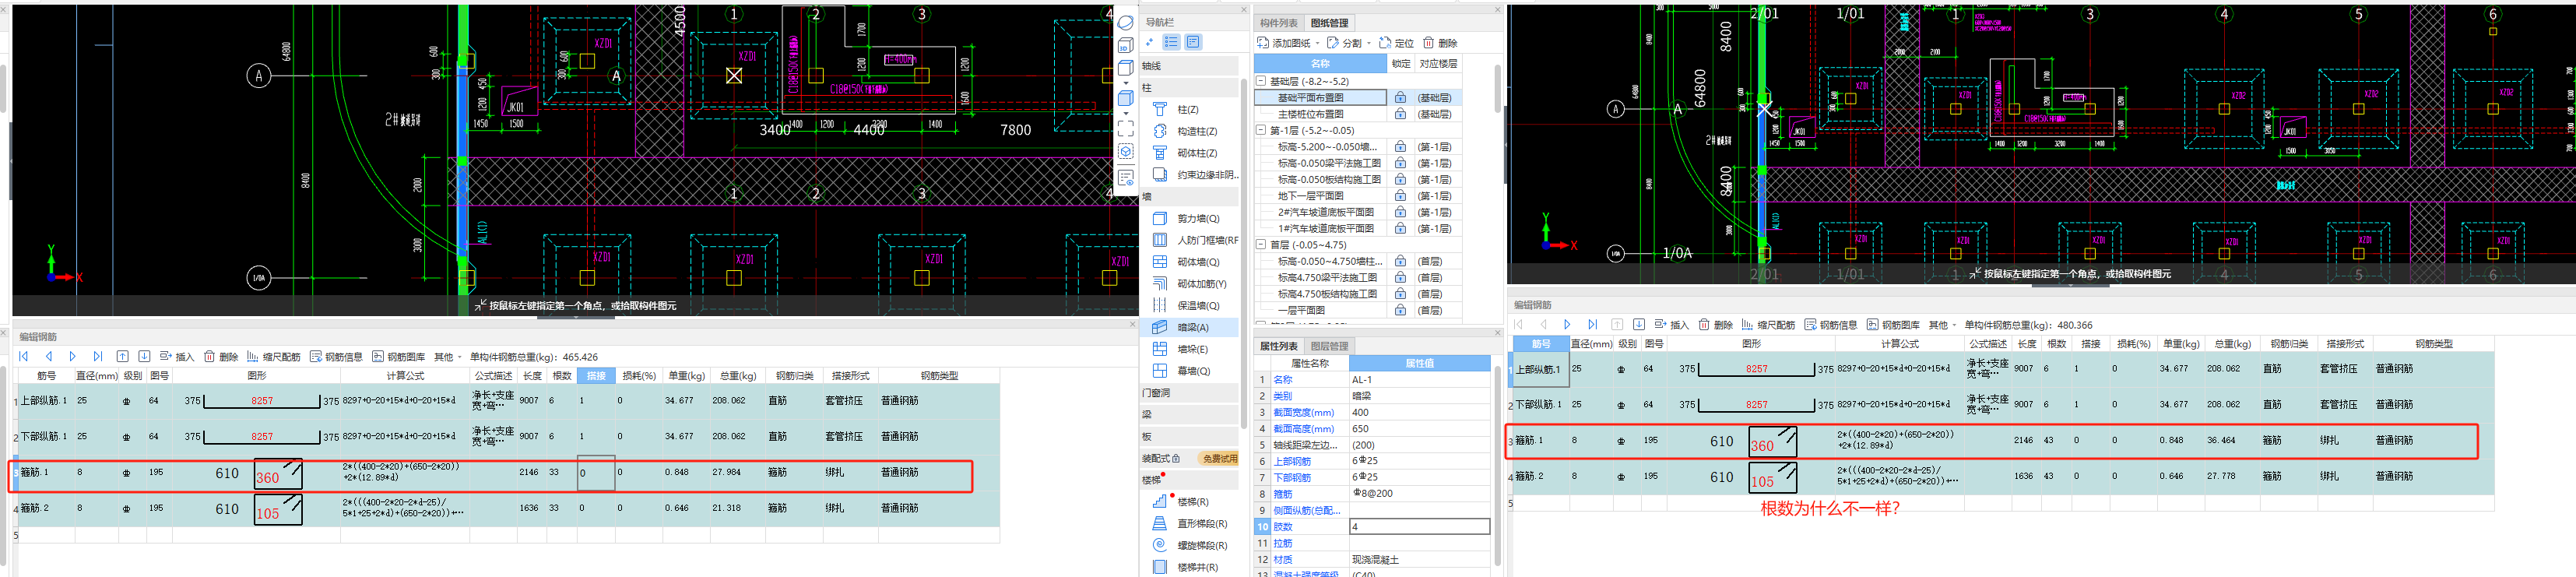Switch to 图纸管理 tab

point(1329,23)
